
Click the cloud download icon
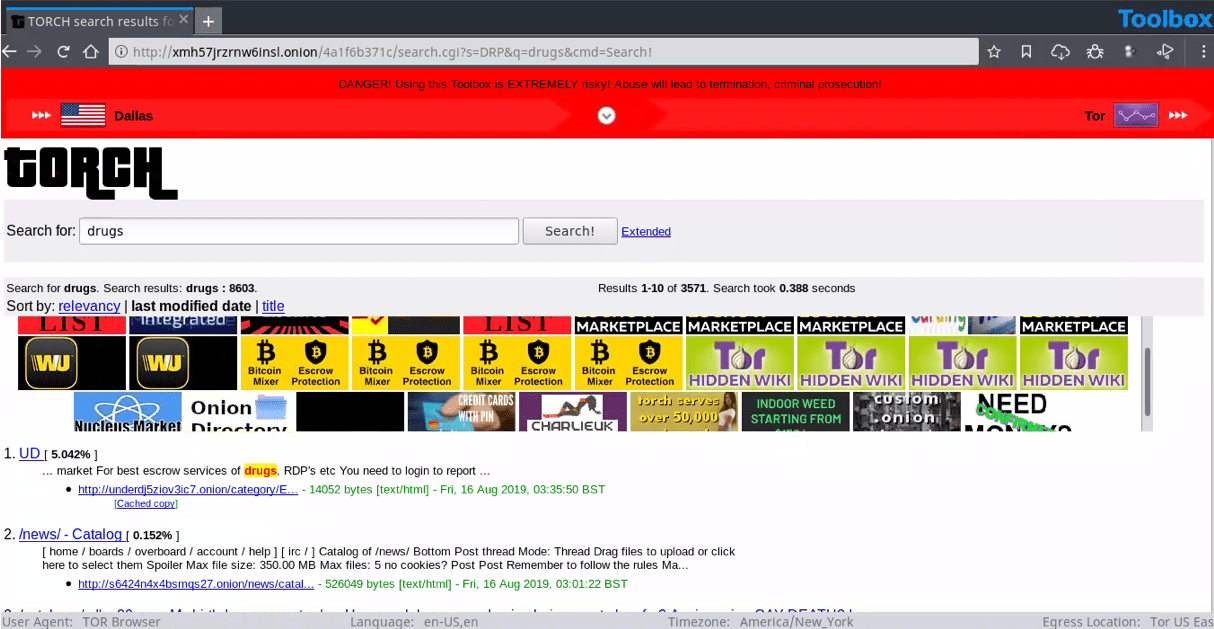click(1060, 51)
